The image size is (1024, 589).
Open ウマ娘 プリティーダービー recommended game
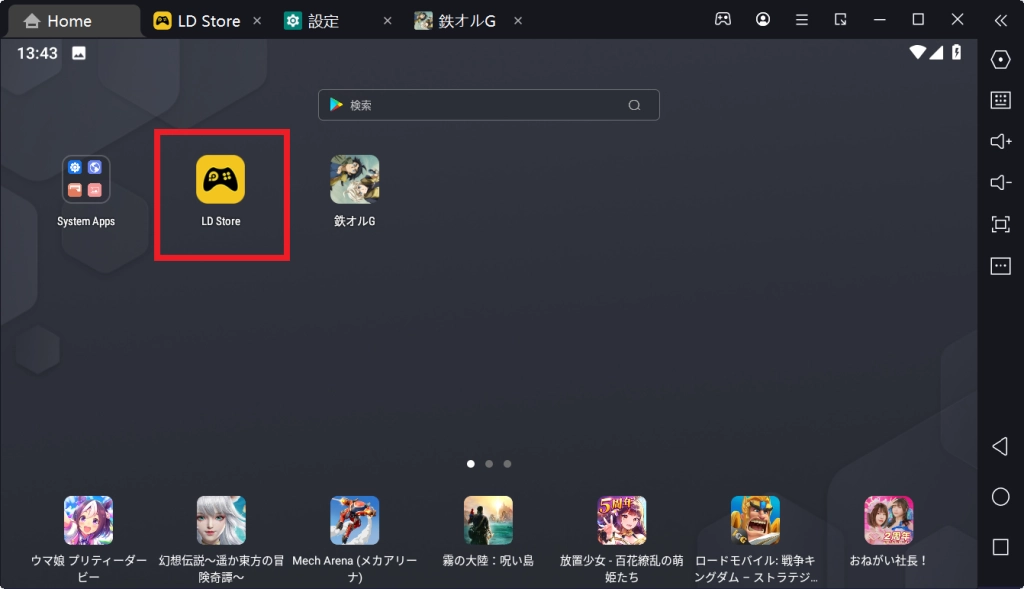point(88,520)
